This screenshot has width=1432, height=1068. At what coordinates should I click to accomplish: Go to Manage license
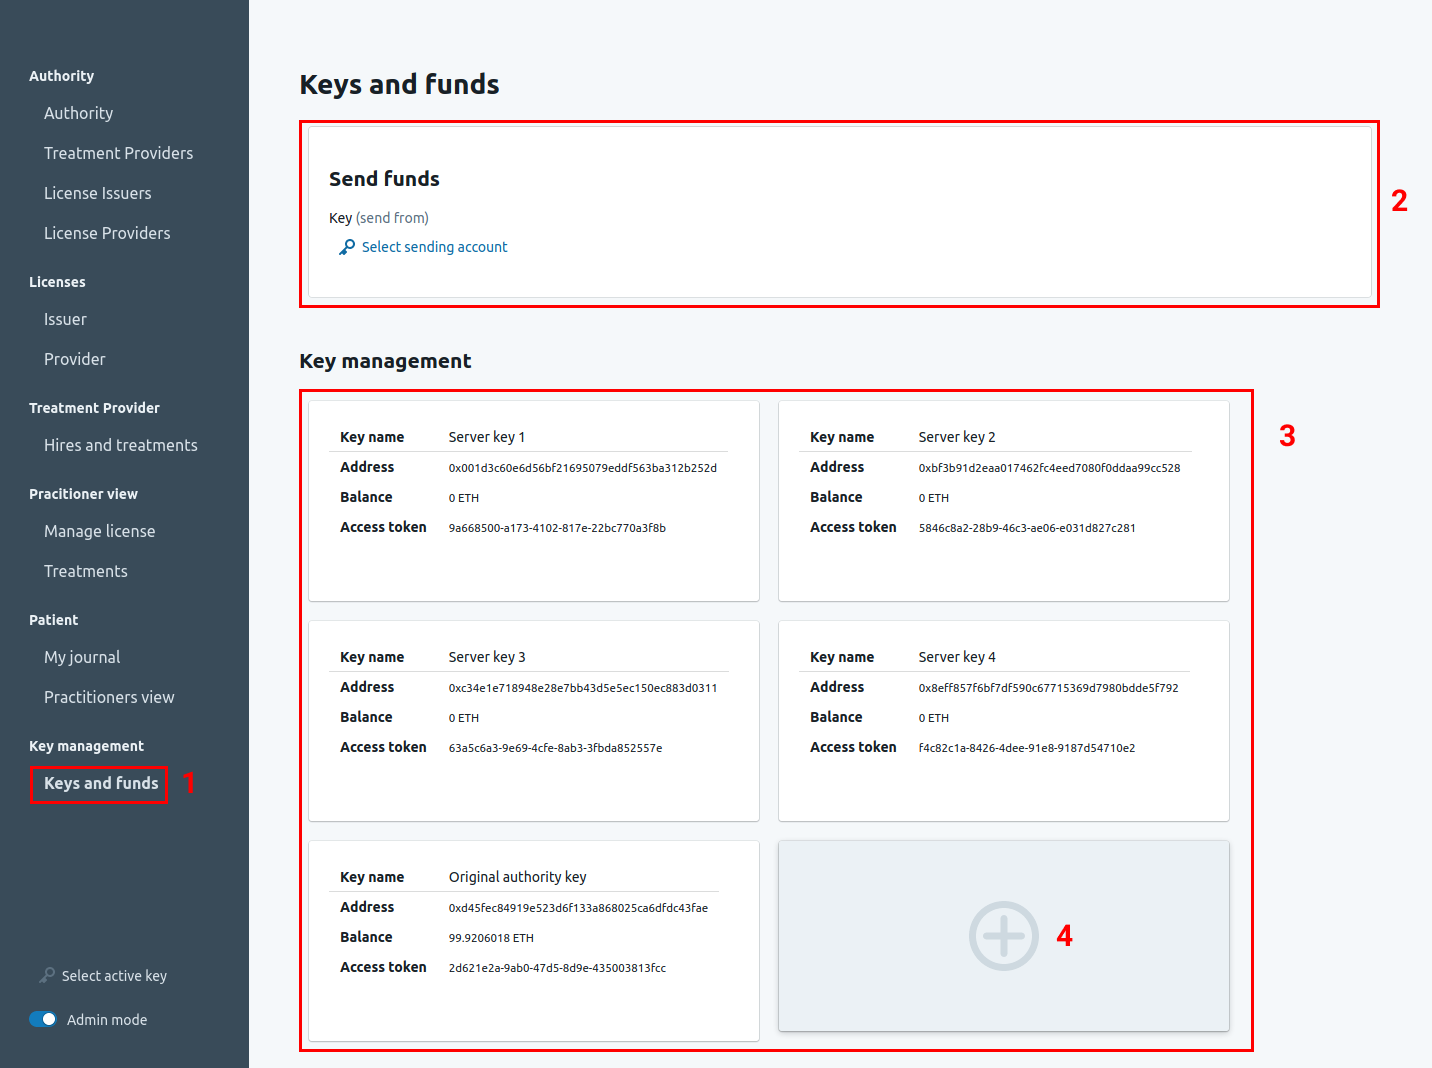click(x=99, y=531)
